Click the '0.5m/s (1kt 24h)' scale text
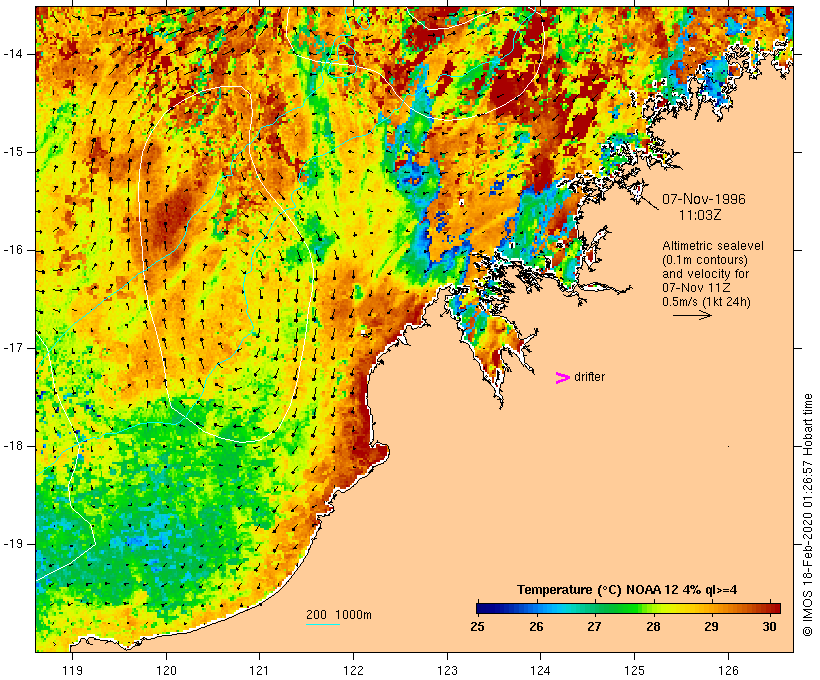Viewport: 820px width, 680px height. point(706,302)
